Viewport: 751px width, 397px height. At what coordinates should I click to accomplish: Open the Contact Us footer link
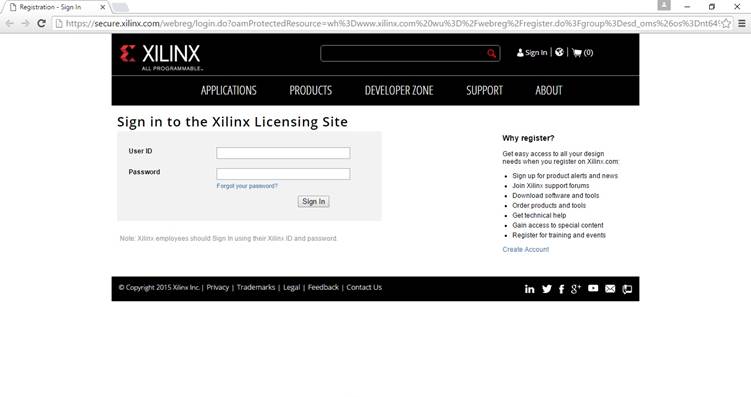pos(364,287)
